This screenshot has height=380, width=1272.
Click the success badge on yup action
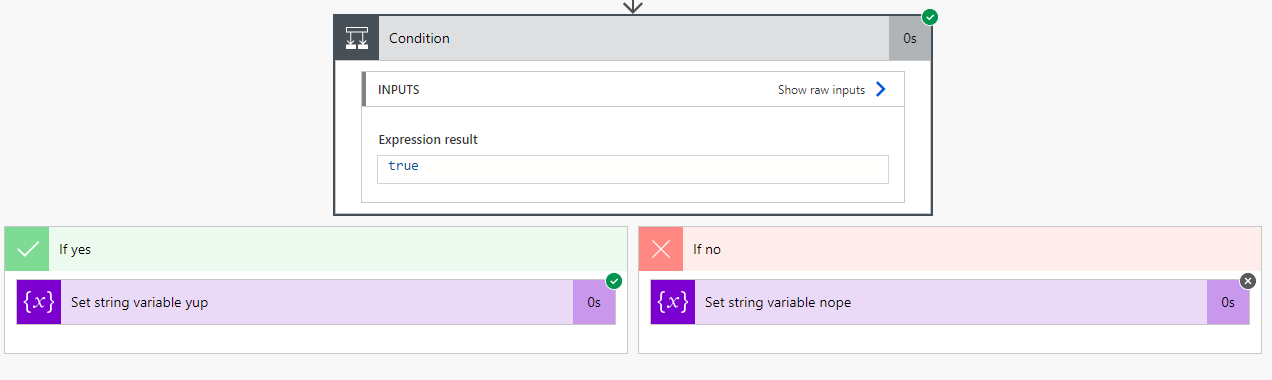(614, 281)
